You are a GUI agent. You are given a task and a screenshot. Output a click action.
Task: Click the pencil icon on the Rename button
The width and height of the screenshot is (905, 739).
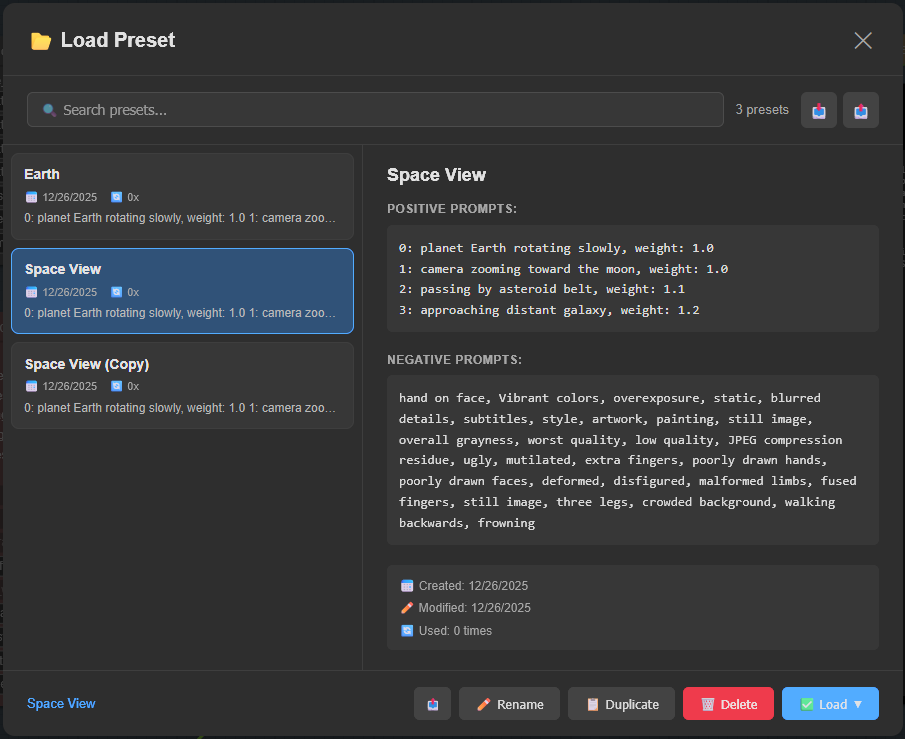(x=484, y=704)
